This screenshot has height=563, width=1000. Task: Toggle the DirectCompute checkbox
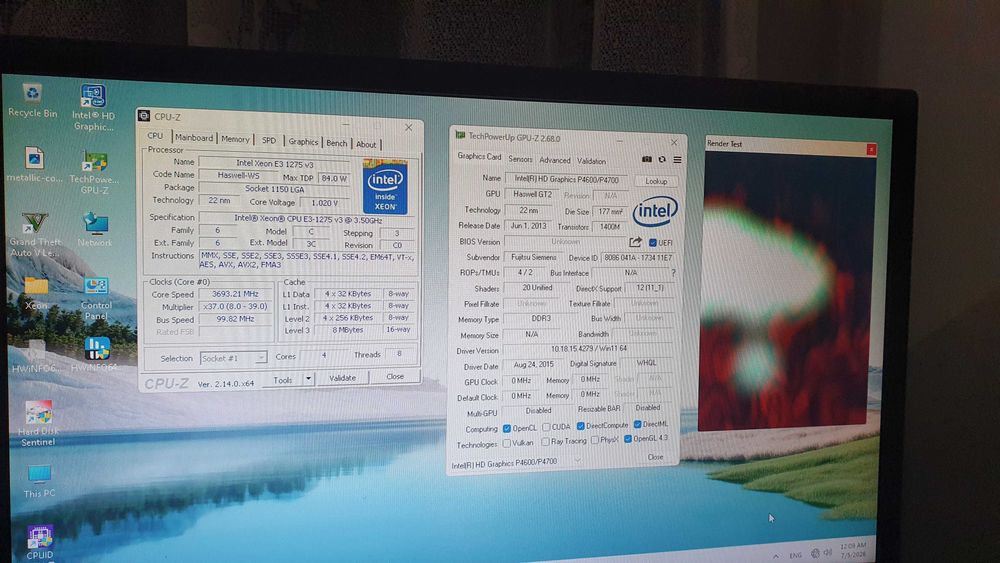pos(580,426)
